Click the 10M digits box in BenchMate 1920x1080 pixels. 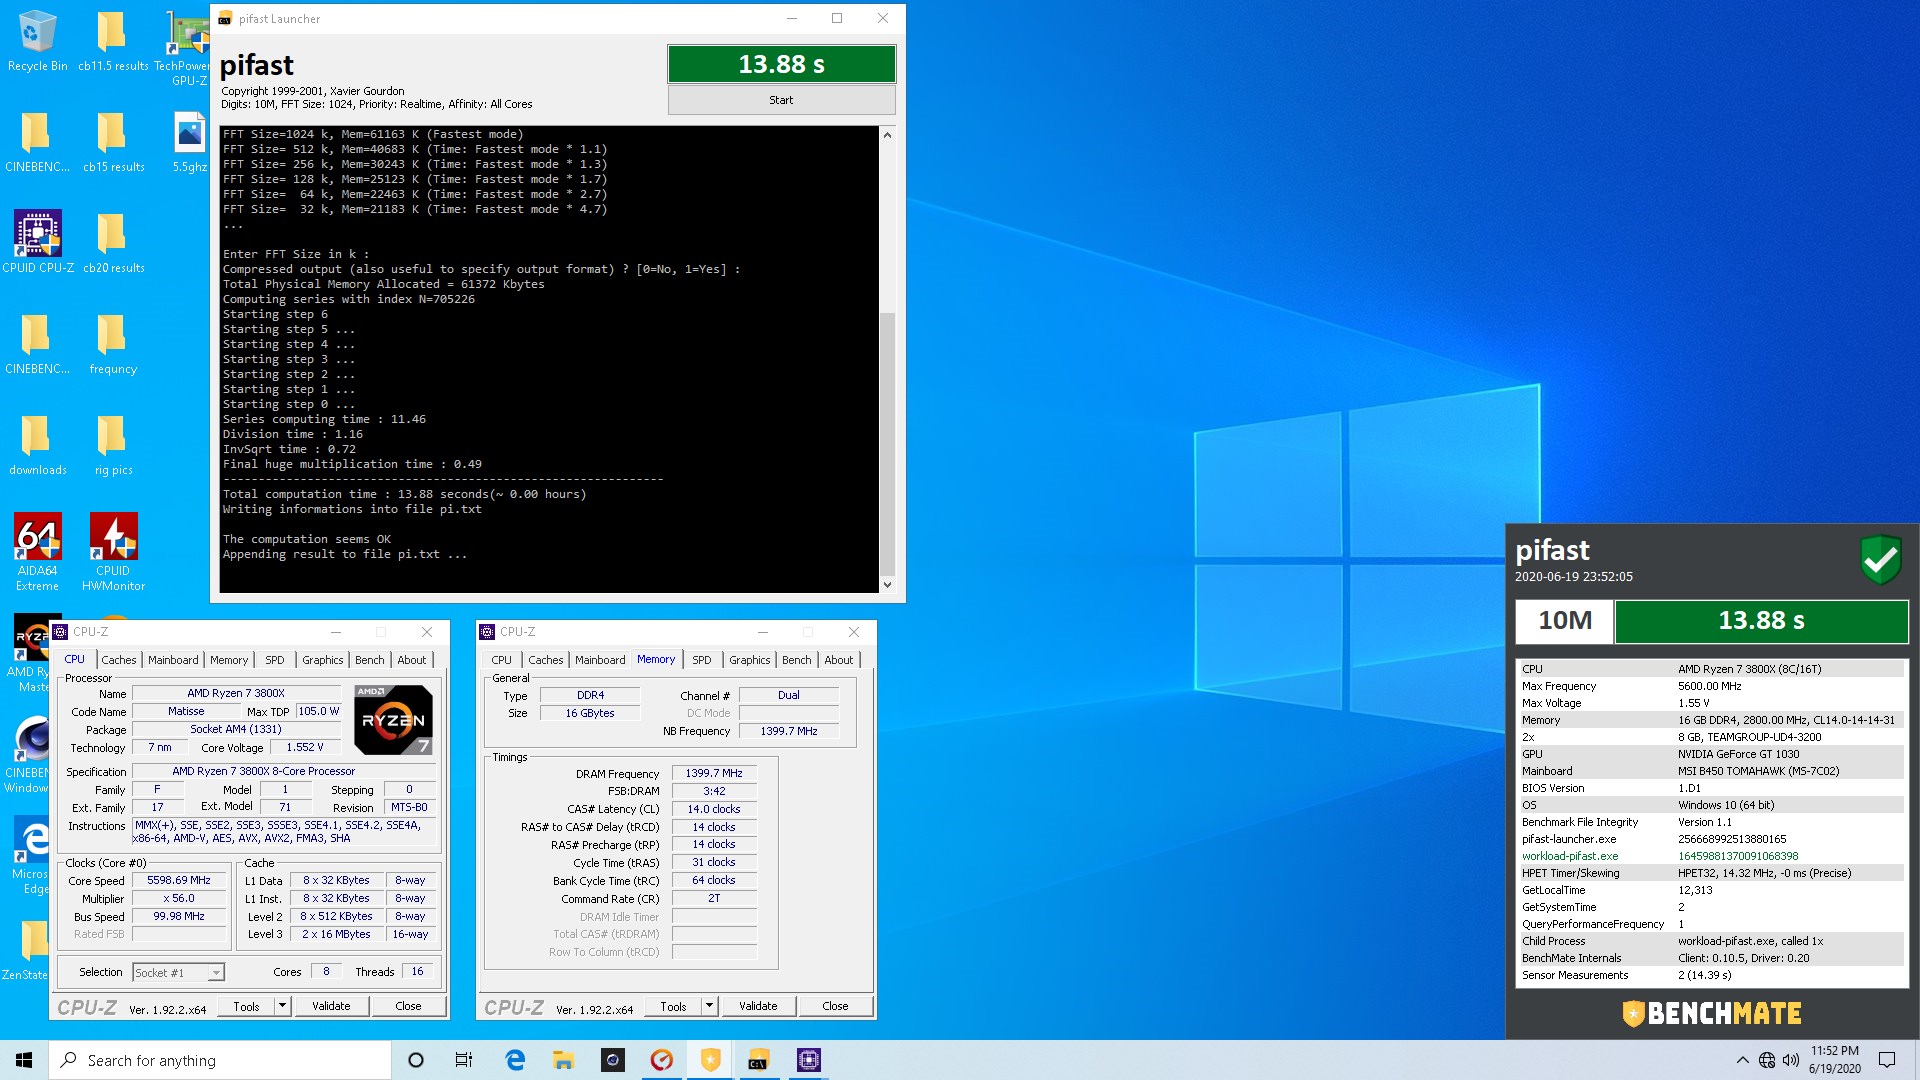pos(1564,620)
